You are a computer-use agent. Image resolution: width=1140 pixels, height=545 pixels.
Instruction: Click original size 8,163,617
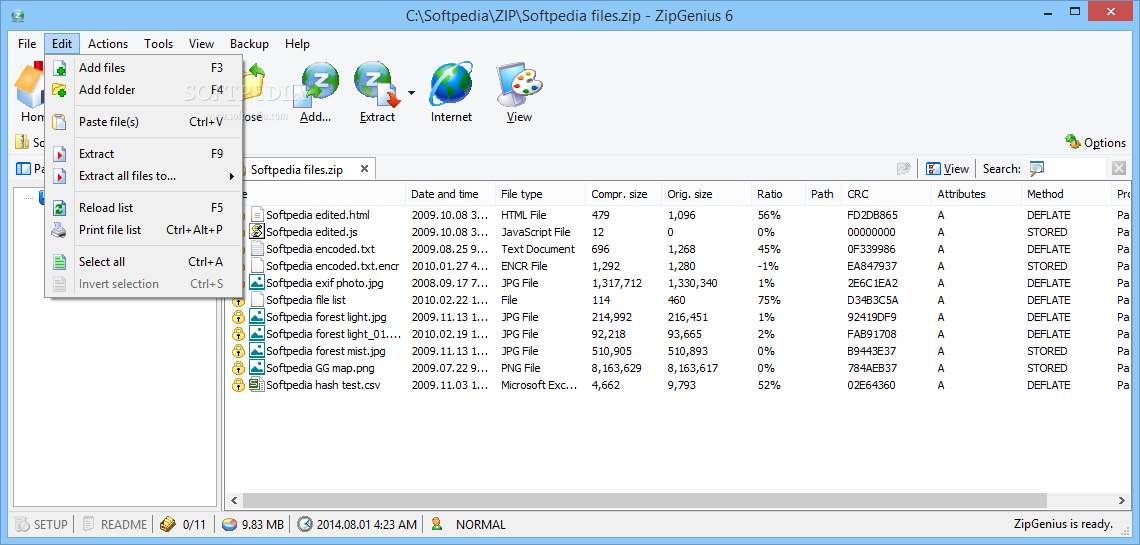tap(693, 368)
